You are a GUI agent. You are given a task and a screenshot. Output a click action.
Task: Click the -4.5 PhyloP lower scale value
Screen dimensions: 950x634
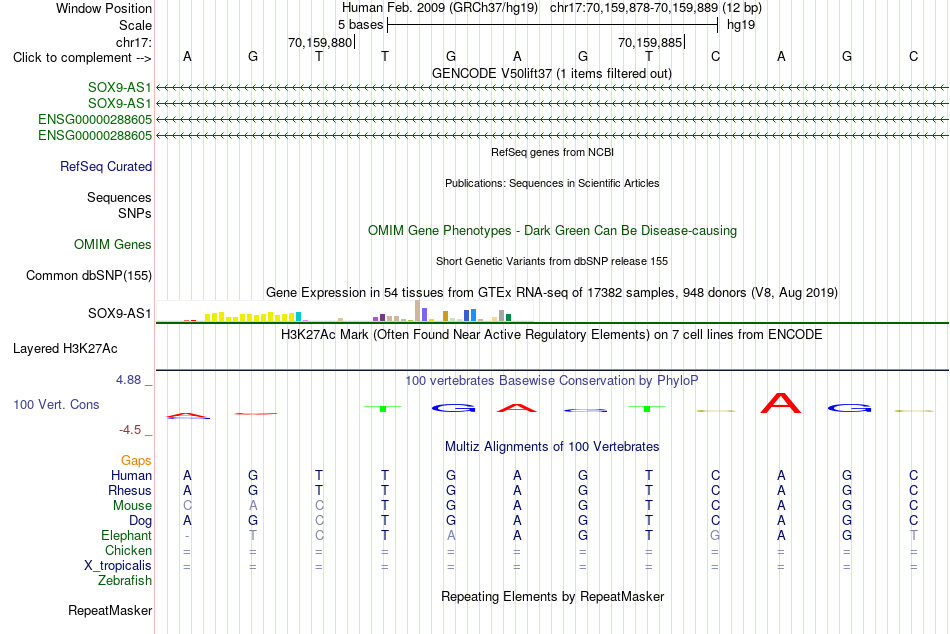130,430
